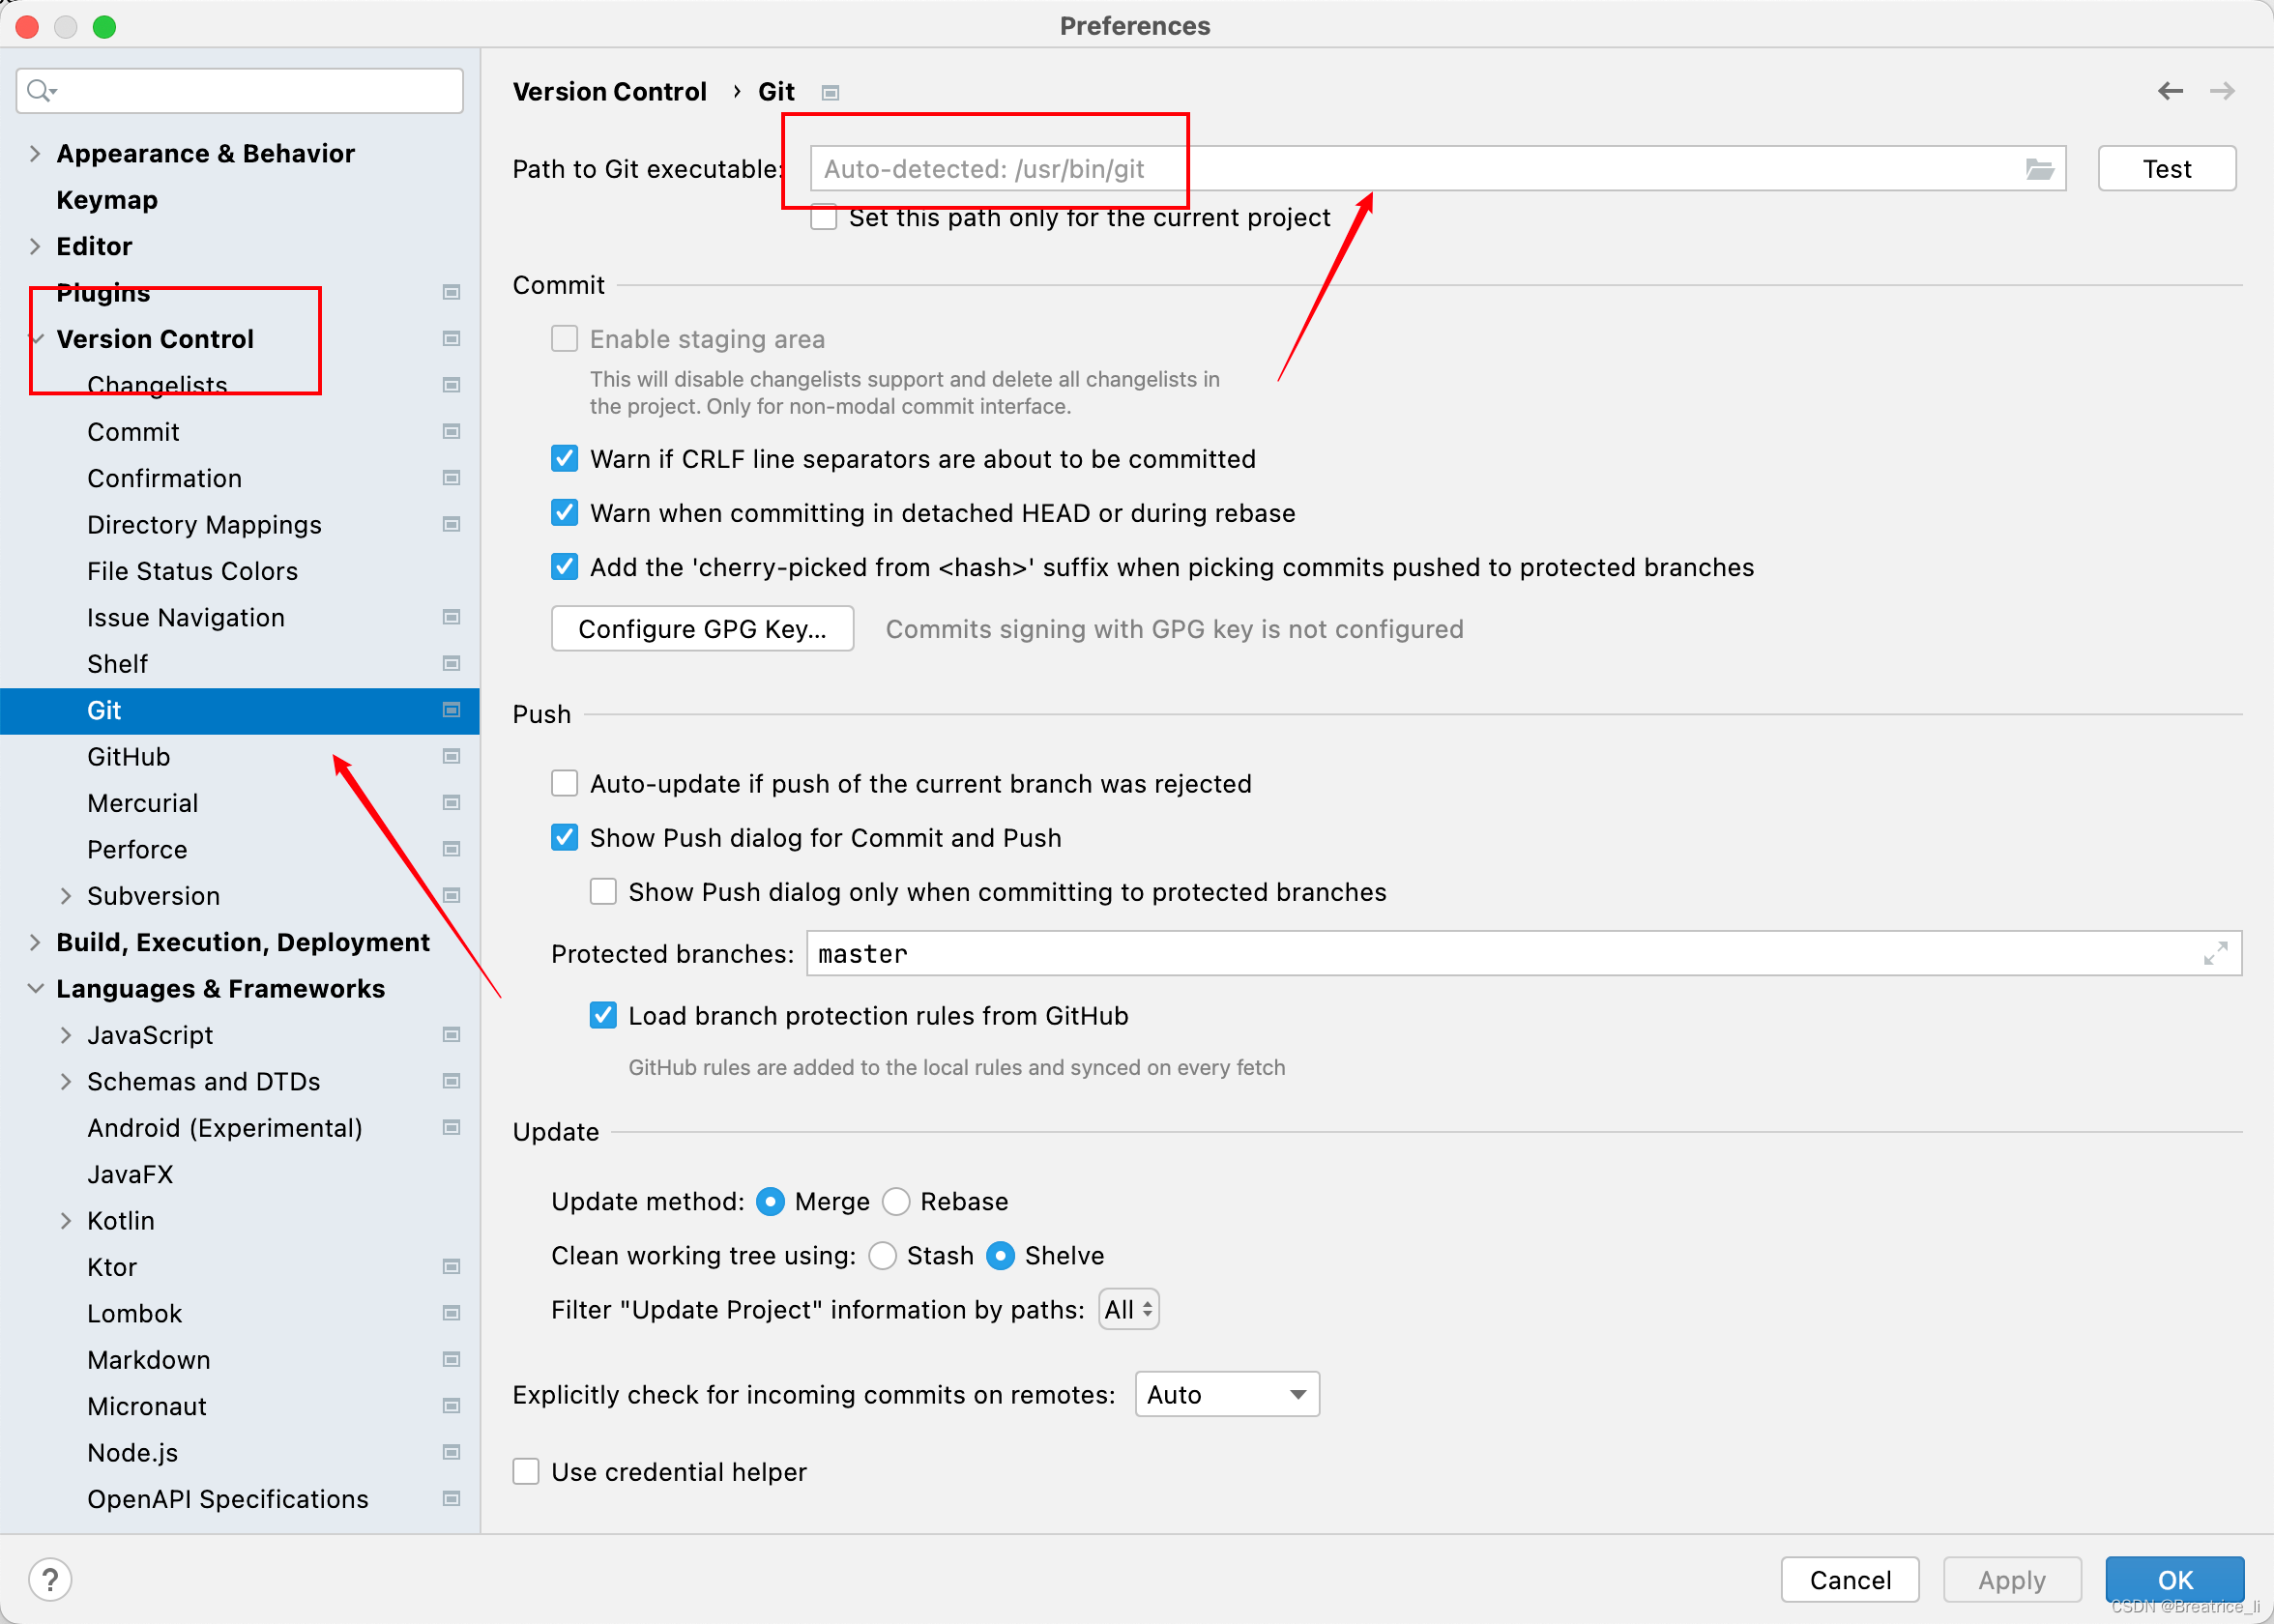The width and height of the screenshot is (2274, 1624).
Task: Click Configure GPG Key button
Action: pos(702,629)
